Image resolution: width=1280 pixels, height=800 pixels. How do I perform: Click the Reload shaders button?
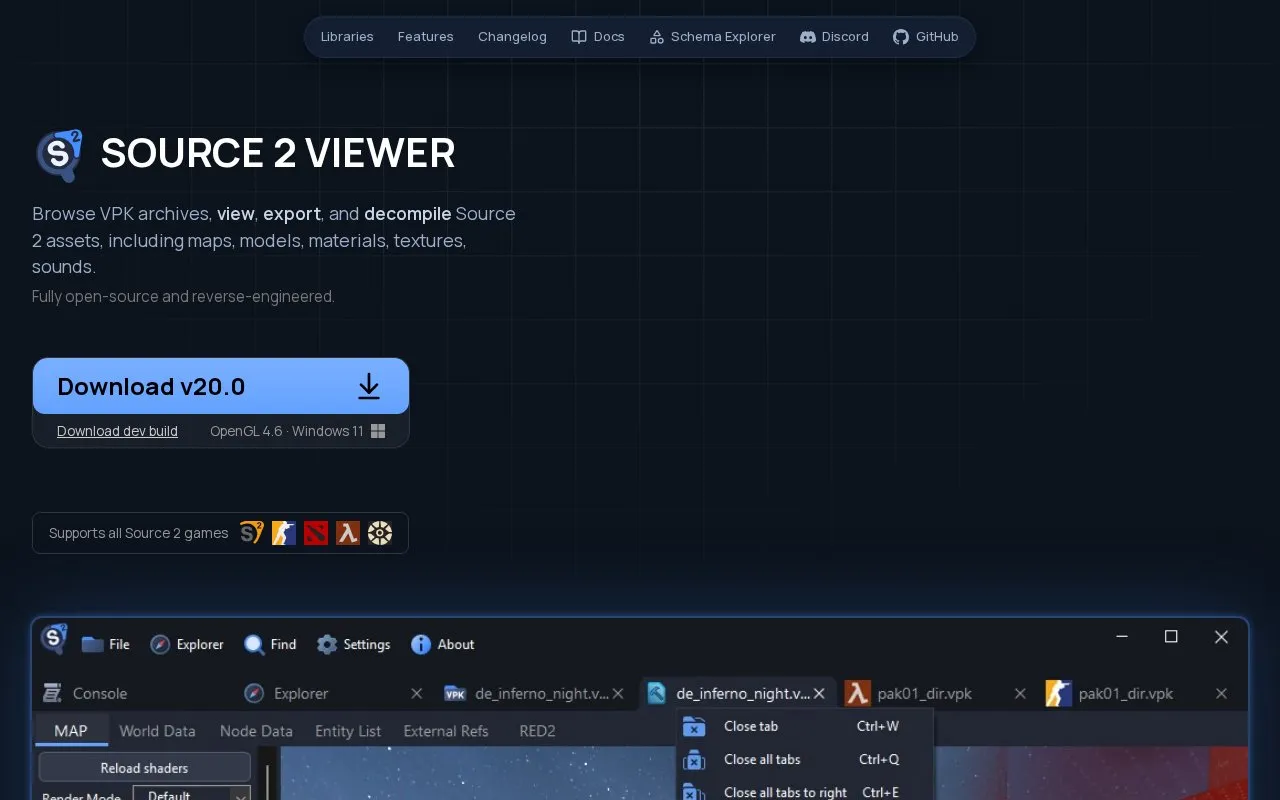coord(145,768)
